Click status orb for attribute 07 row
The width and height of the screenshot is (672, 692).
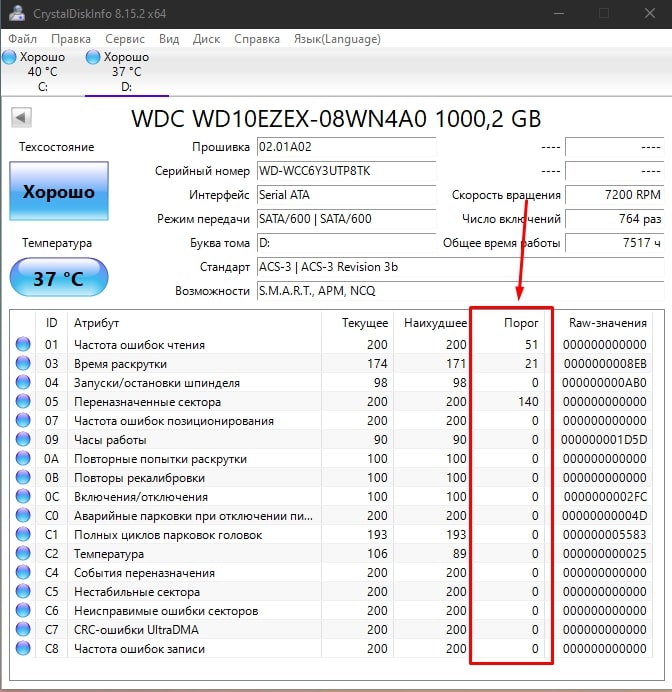click(x=23, y=420)
